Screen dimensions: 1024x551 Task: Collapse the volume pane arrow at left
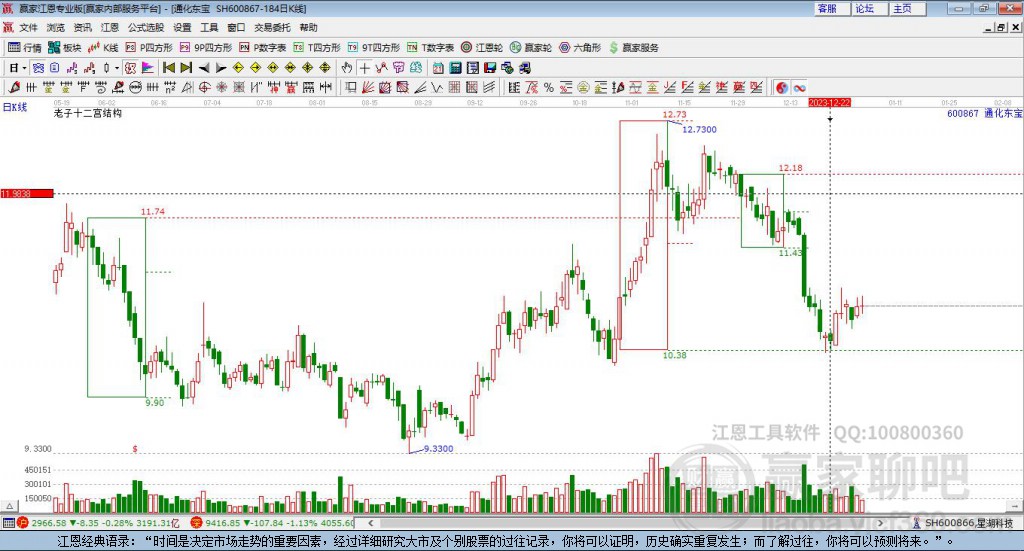click(9, 506)
